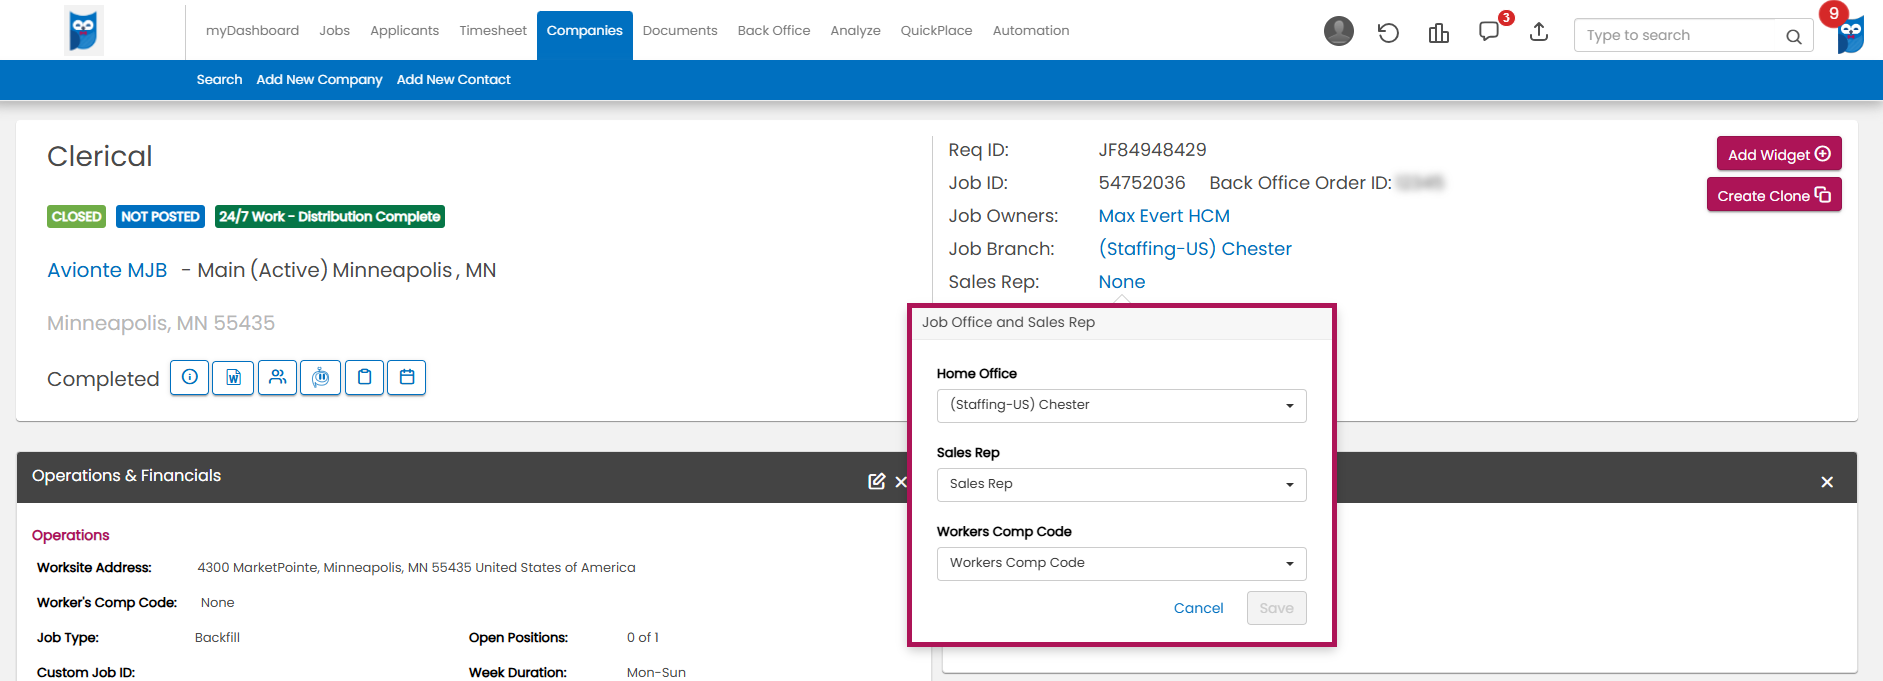The image size is (1883, 681).
Task: Click the Create Clone button
Action: coord(1774,195)
